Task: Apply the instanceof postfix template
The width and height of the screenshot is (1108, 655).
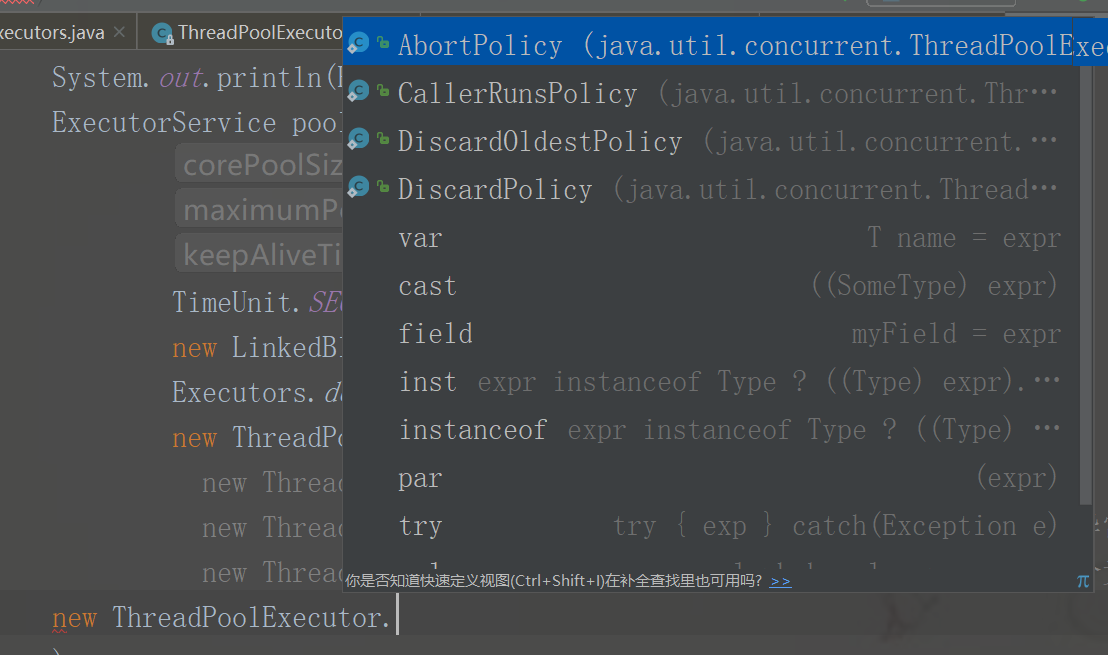Action: [x=712, y=430]
